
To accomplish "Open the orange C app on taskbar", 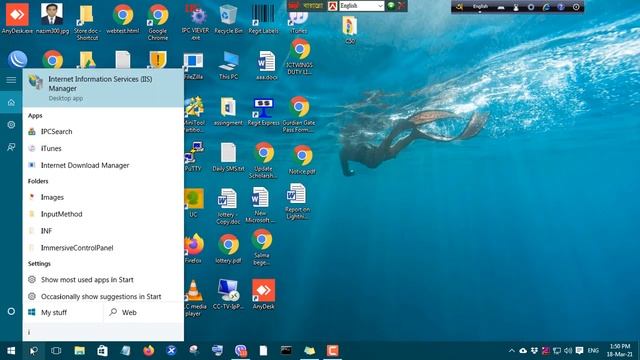I will pyautogui.click(x=332, y=351).
